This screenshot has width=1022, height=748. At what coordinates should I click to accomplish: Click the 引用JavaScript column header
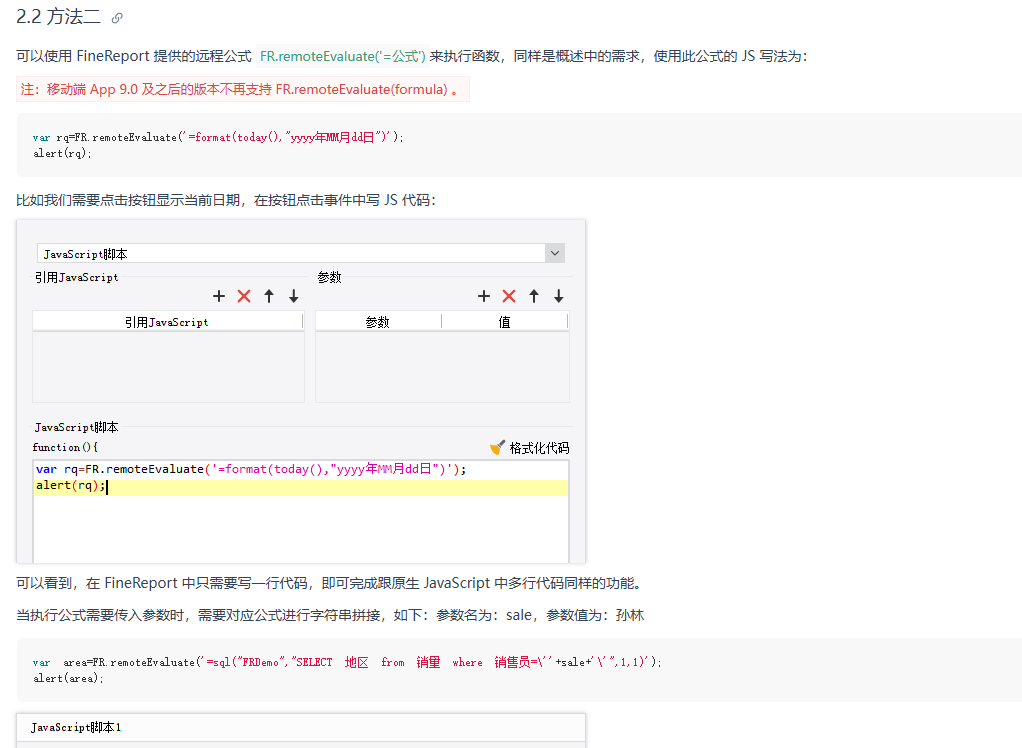[168, 322]
